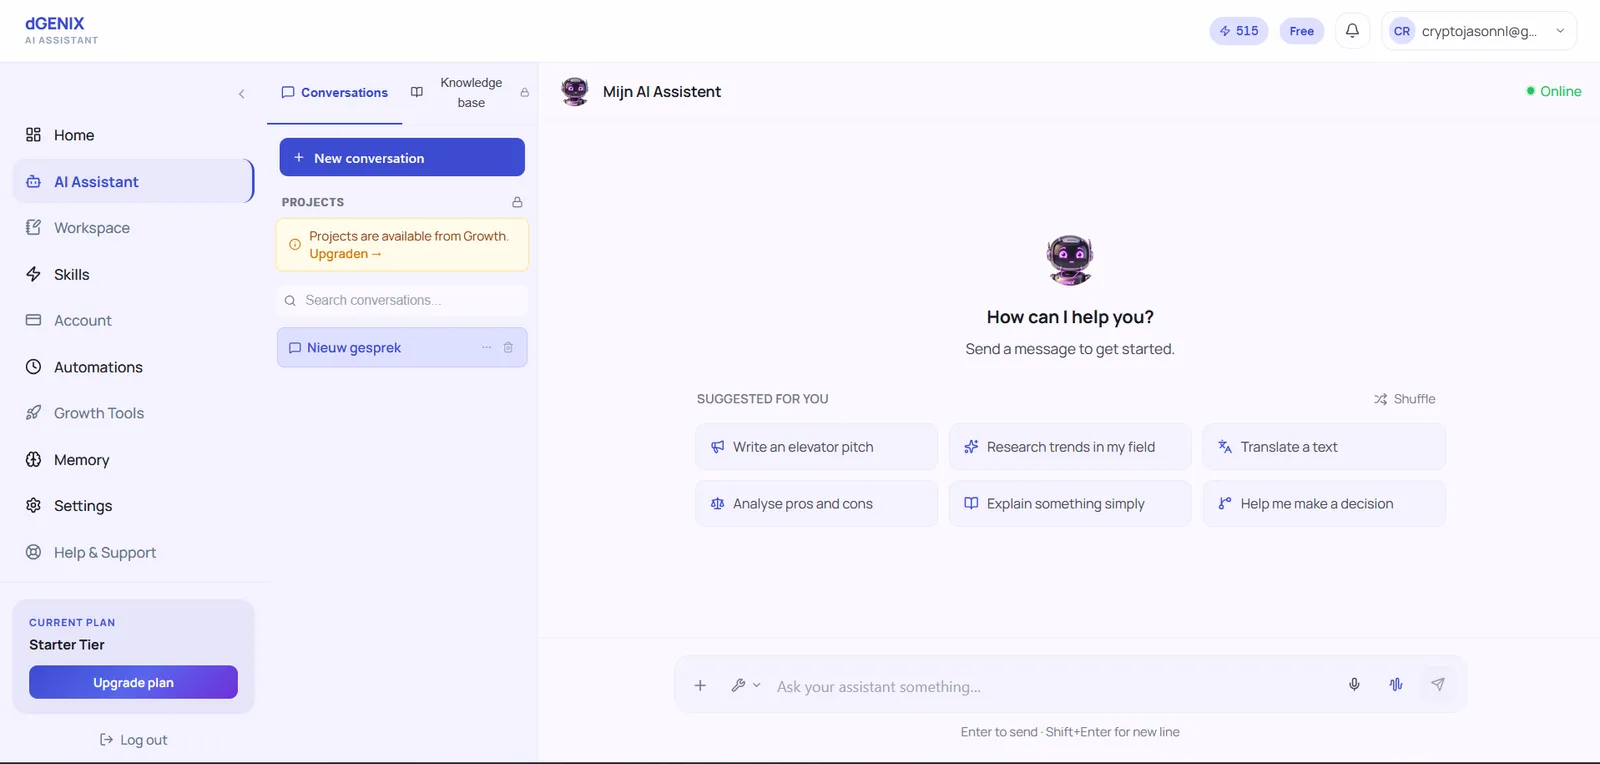Open Help & Support
The height and width of the screenshot is (764, 1600).
click(x=133, y=552)
